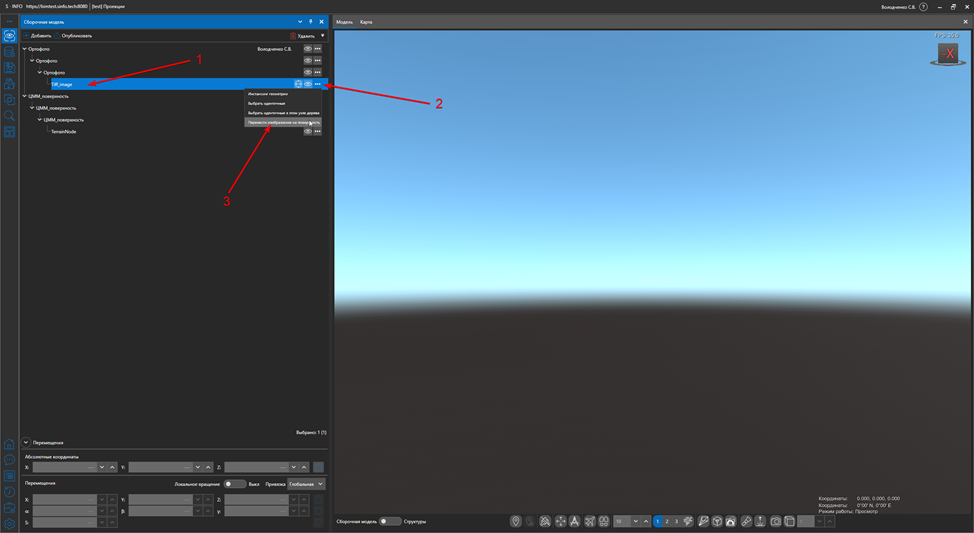Click the user name Володченко С.В. in title bar
This screenshot has height=533, width=974.
898,7
